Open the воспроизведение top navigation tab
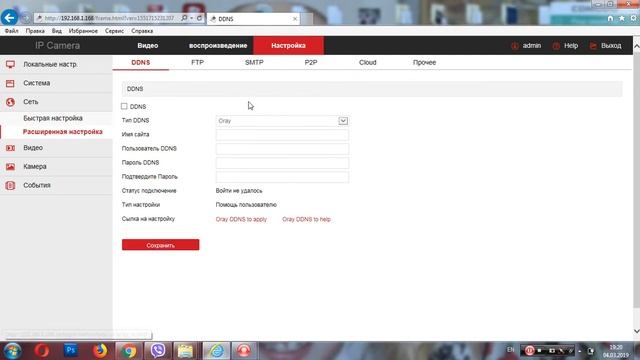 (218, 46)
